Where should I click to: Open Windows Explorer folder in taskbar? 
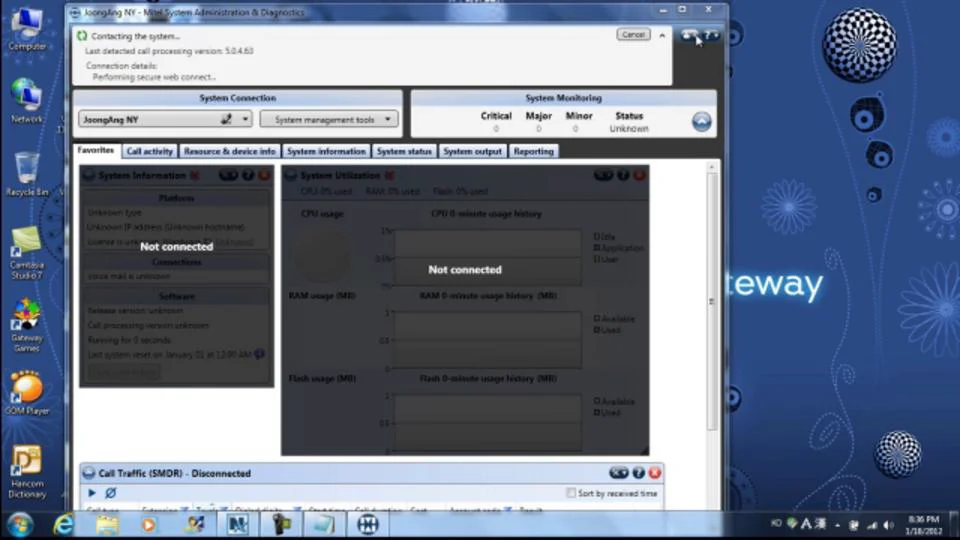pos(107,525)
